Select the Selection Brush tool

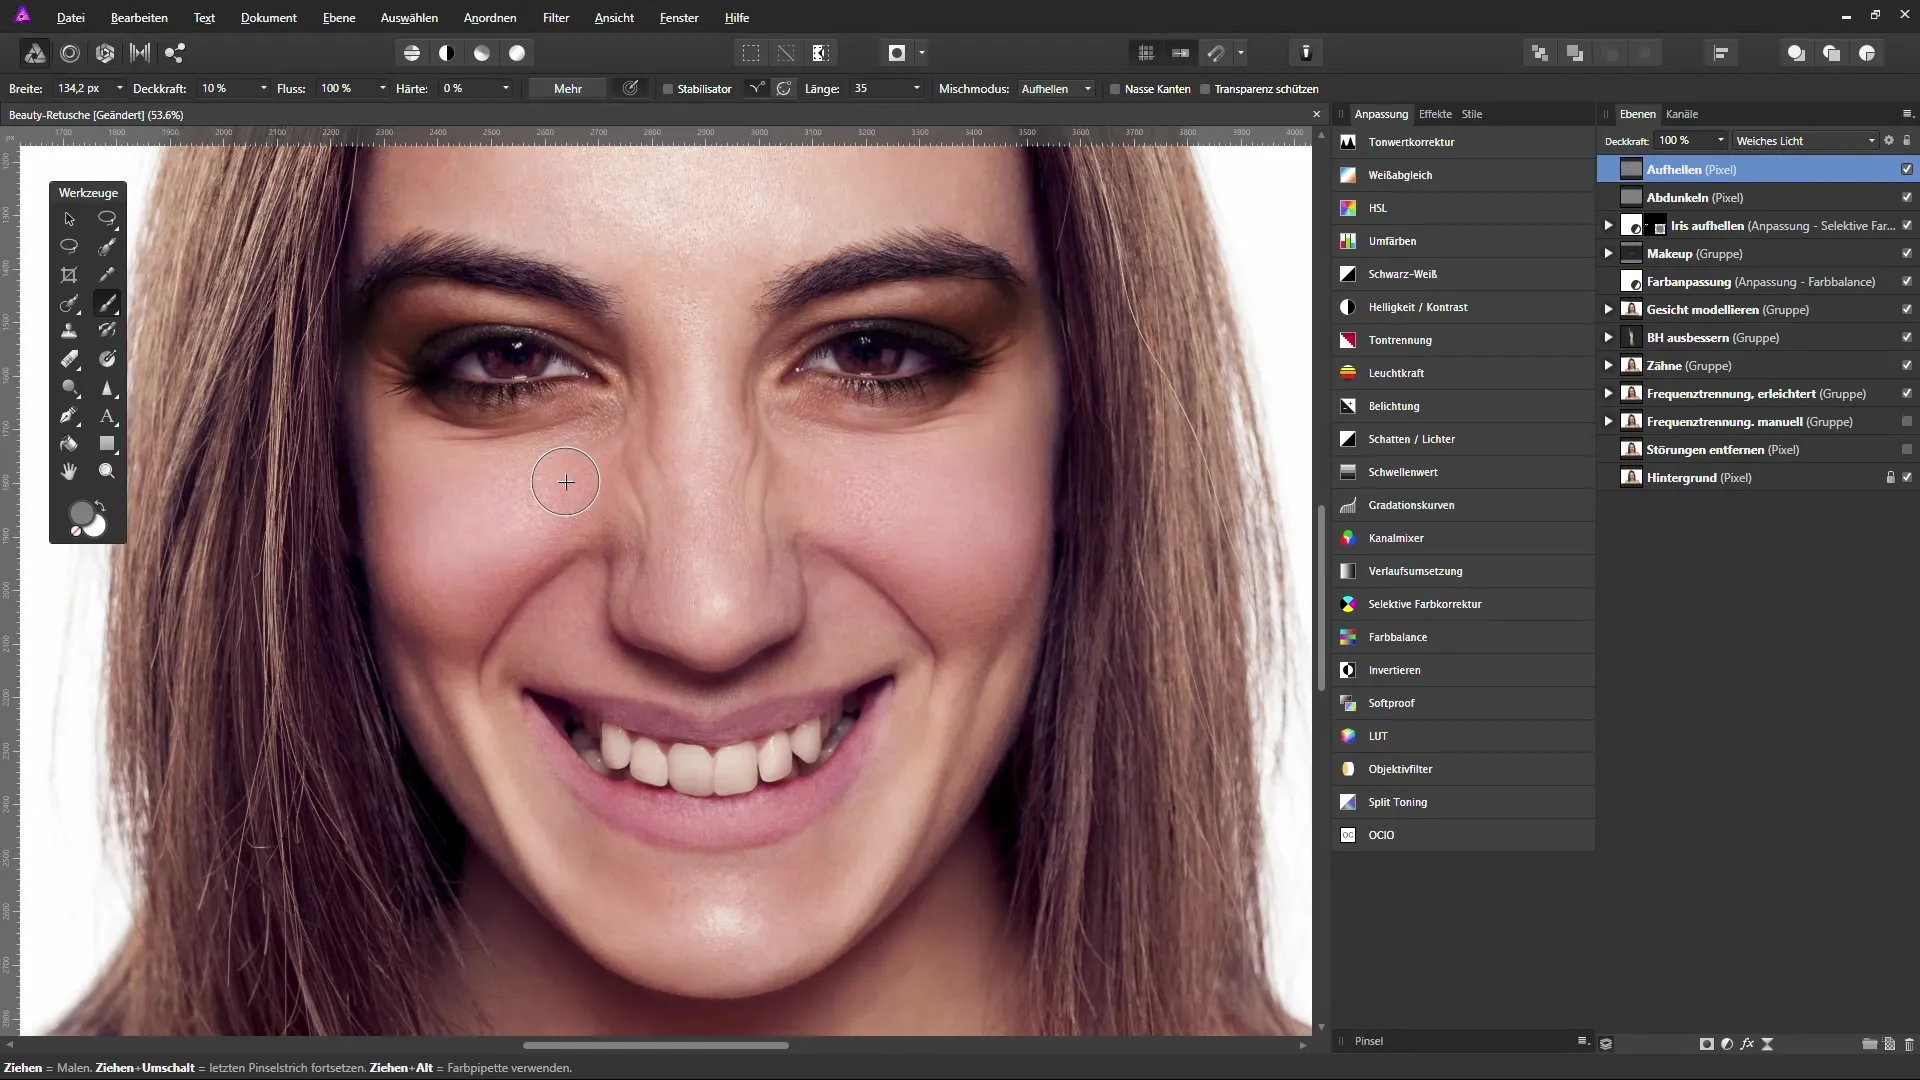107,246
